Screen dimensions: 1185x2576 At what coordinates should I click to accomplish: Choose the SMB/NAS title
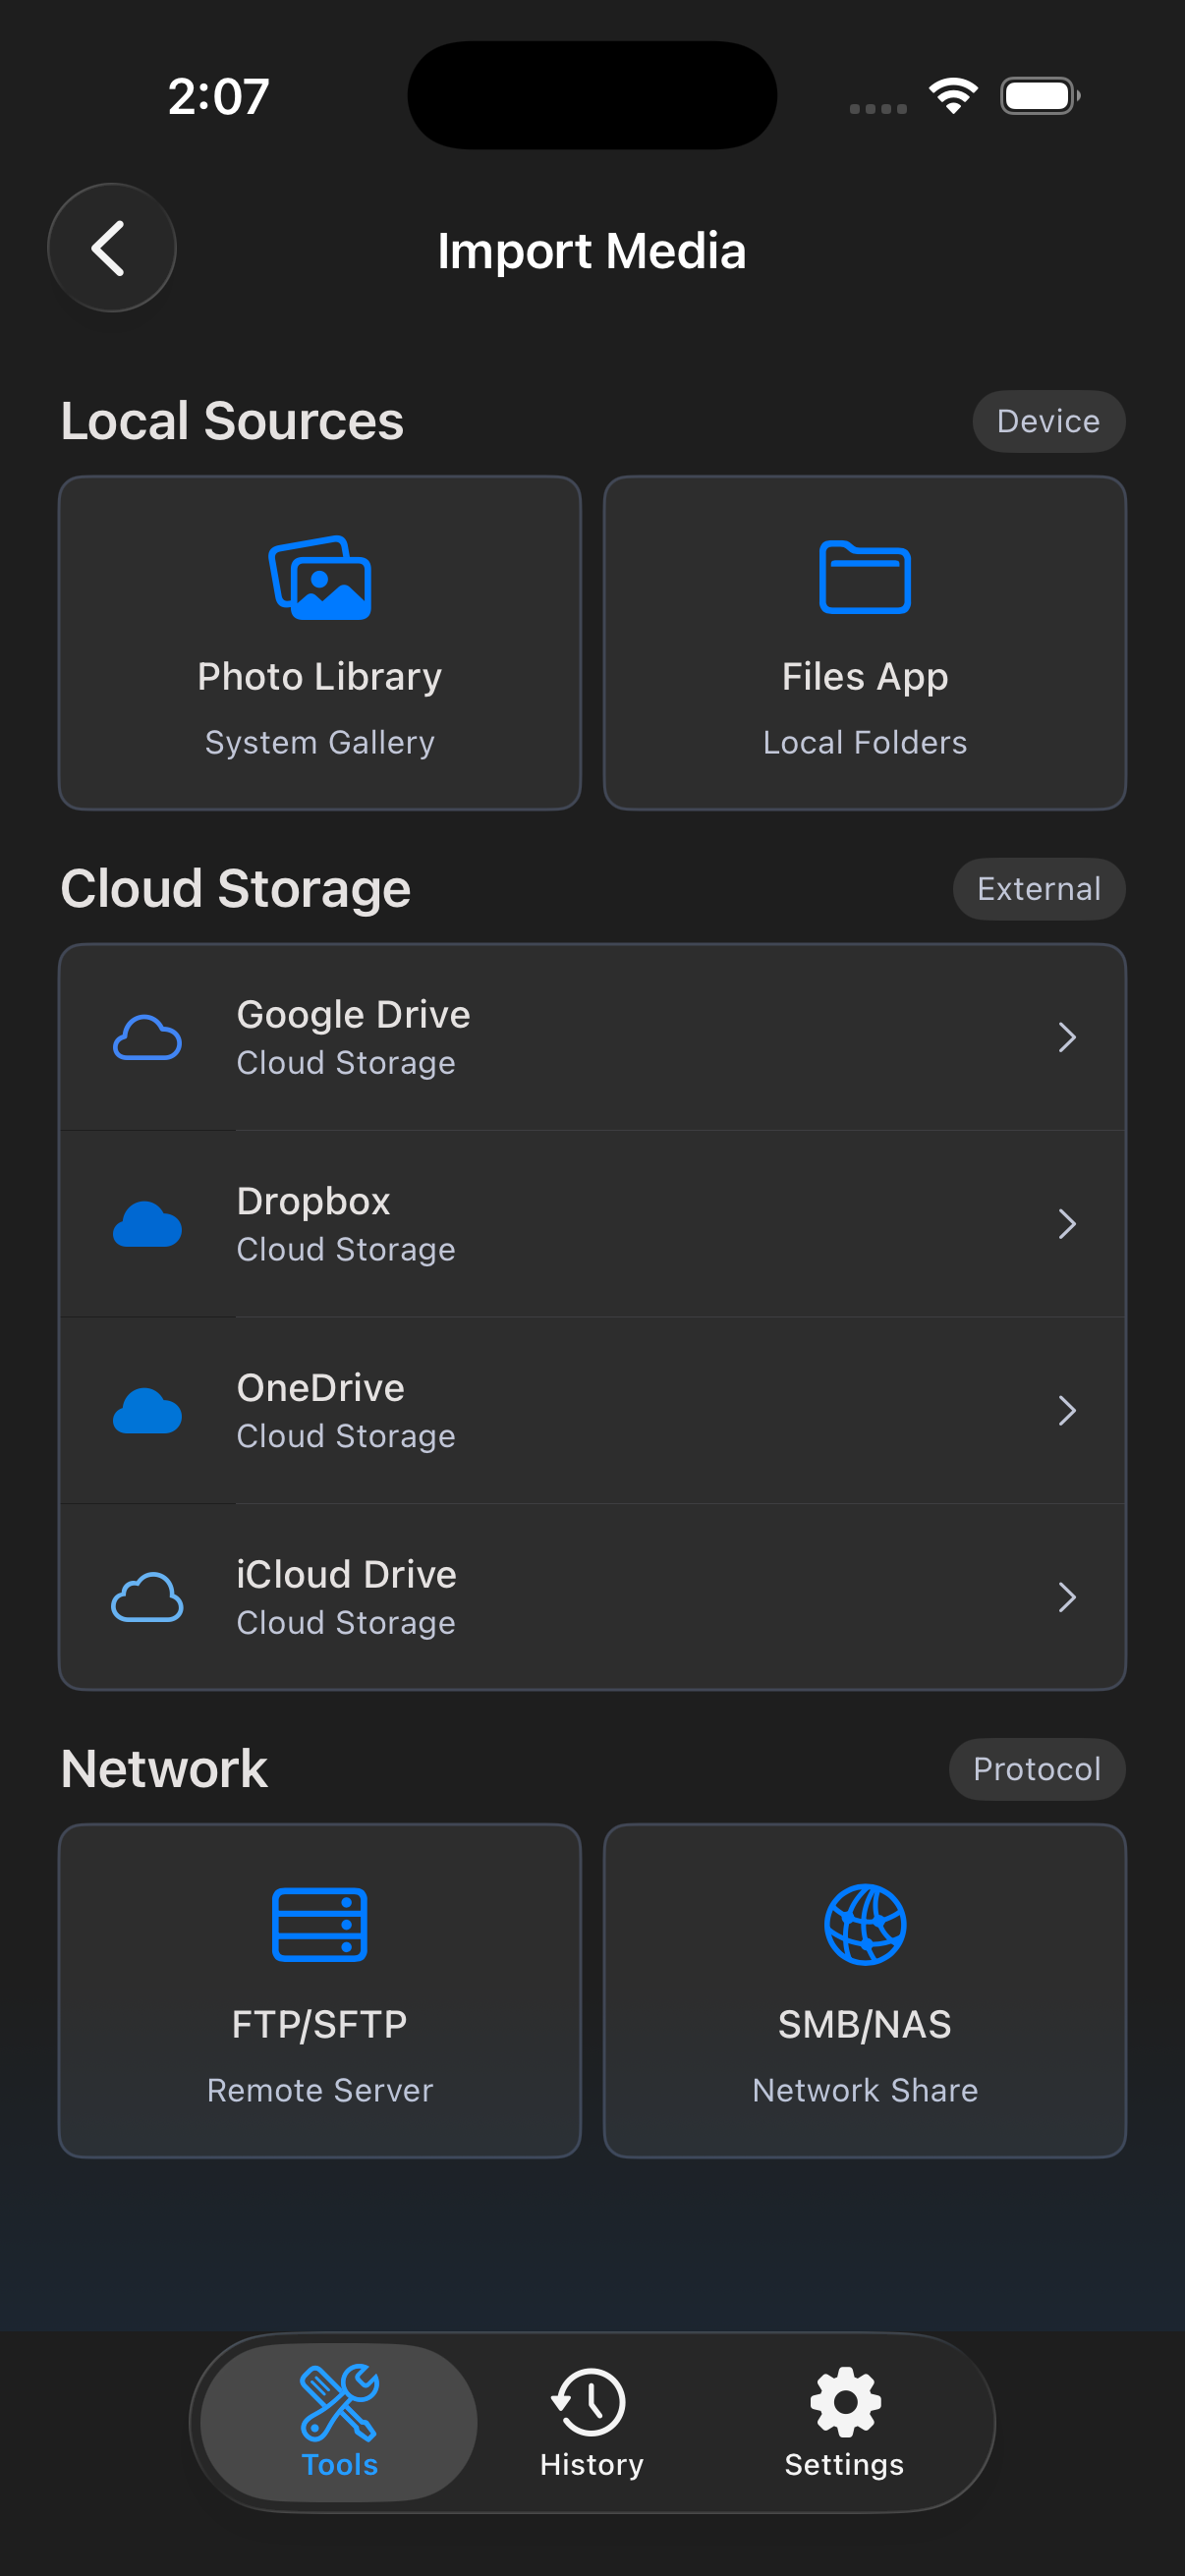click(865, 2025)
